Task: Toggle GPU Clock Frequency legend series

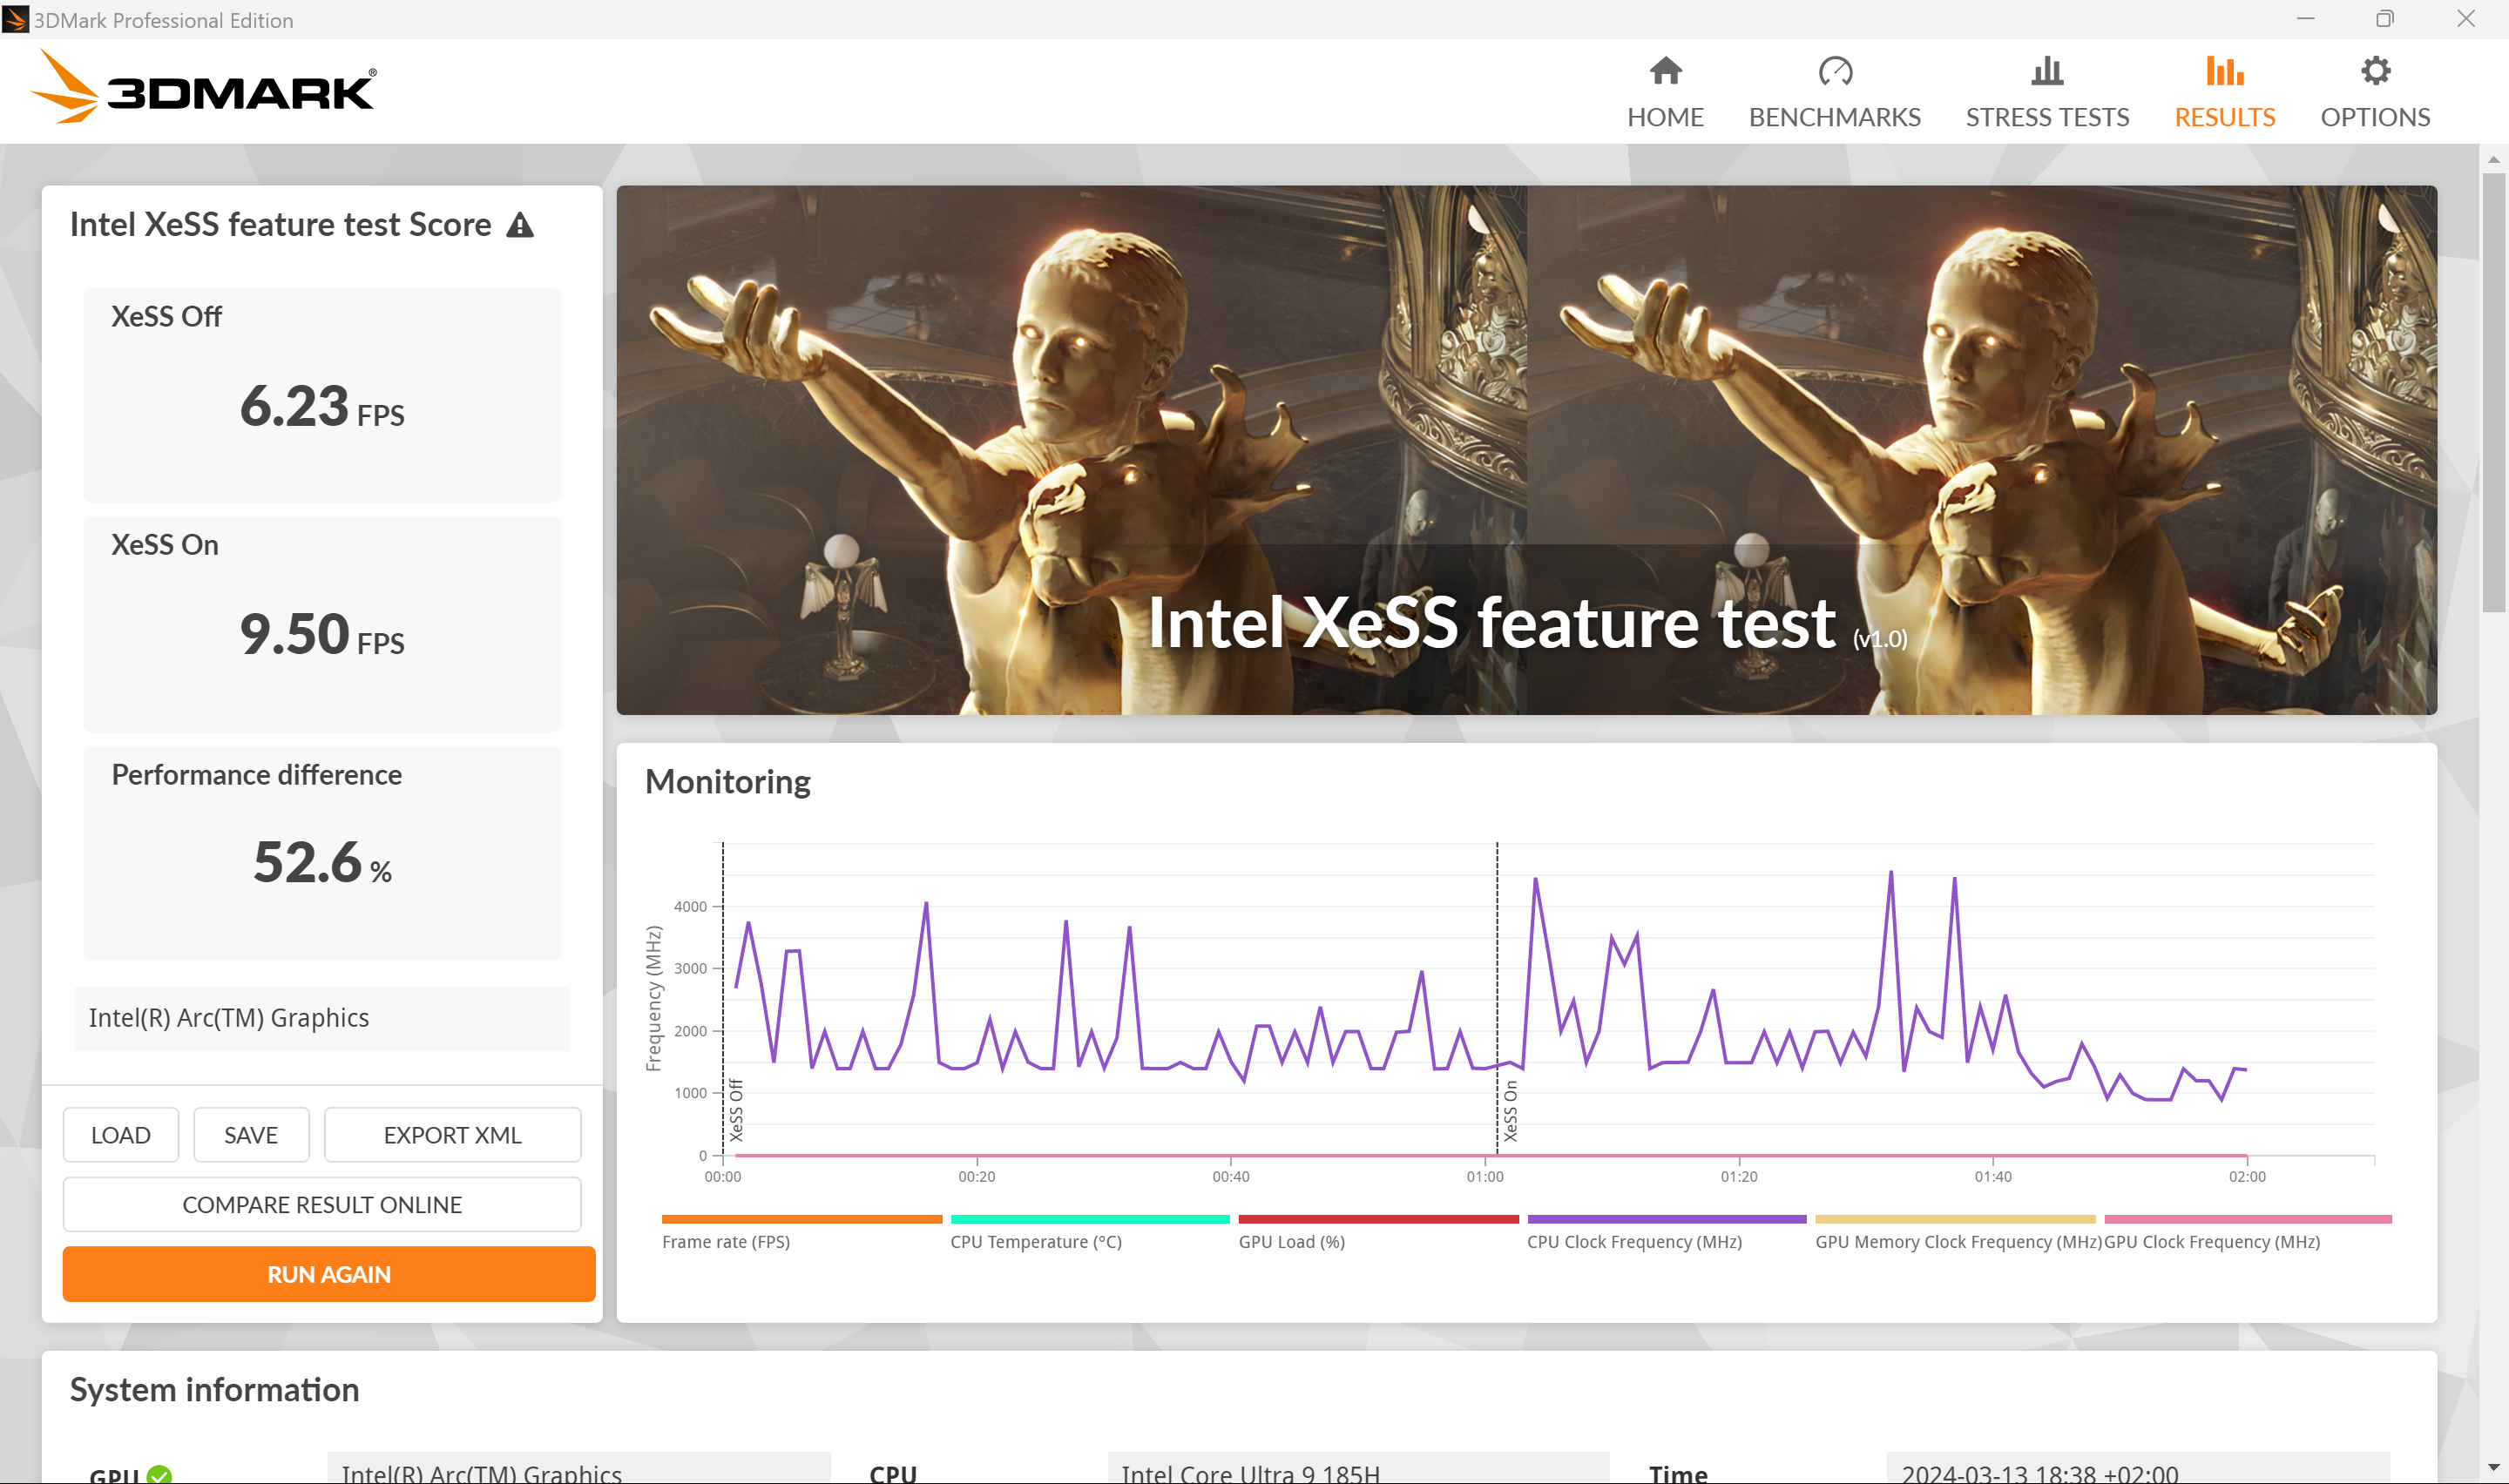Action: click(x=2212, y=1242)
